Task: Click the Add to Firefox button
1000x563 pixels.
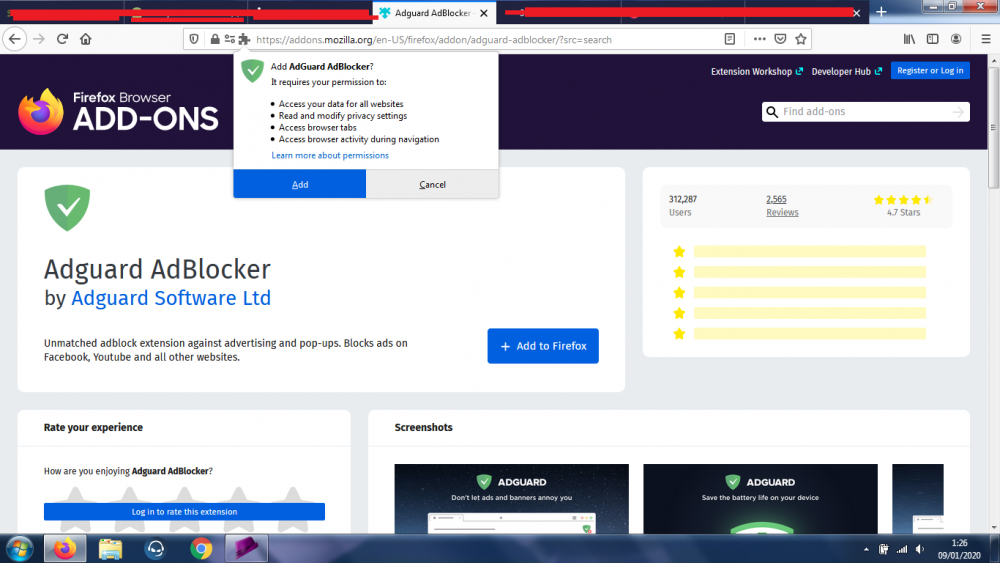Action: [x=543, y=346]
